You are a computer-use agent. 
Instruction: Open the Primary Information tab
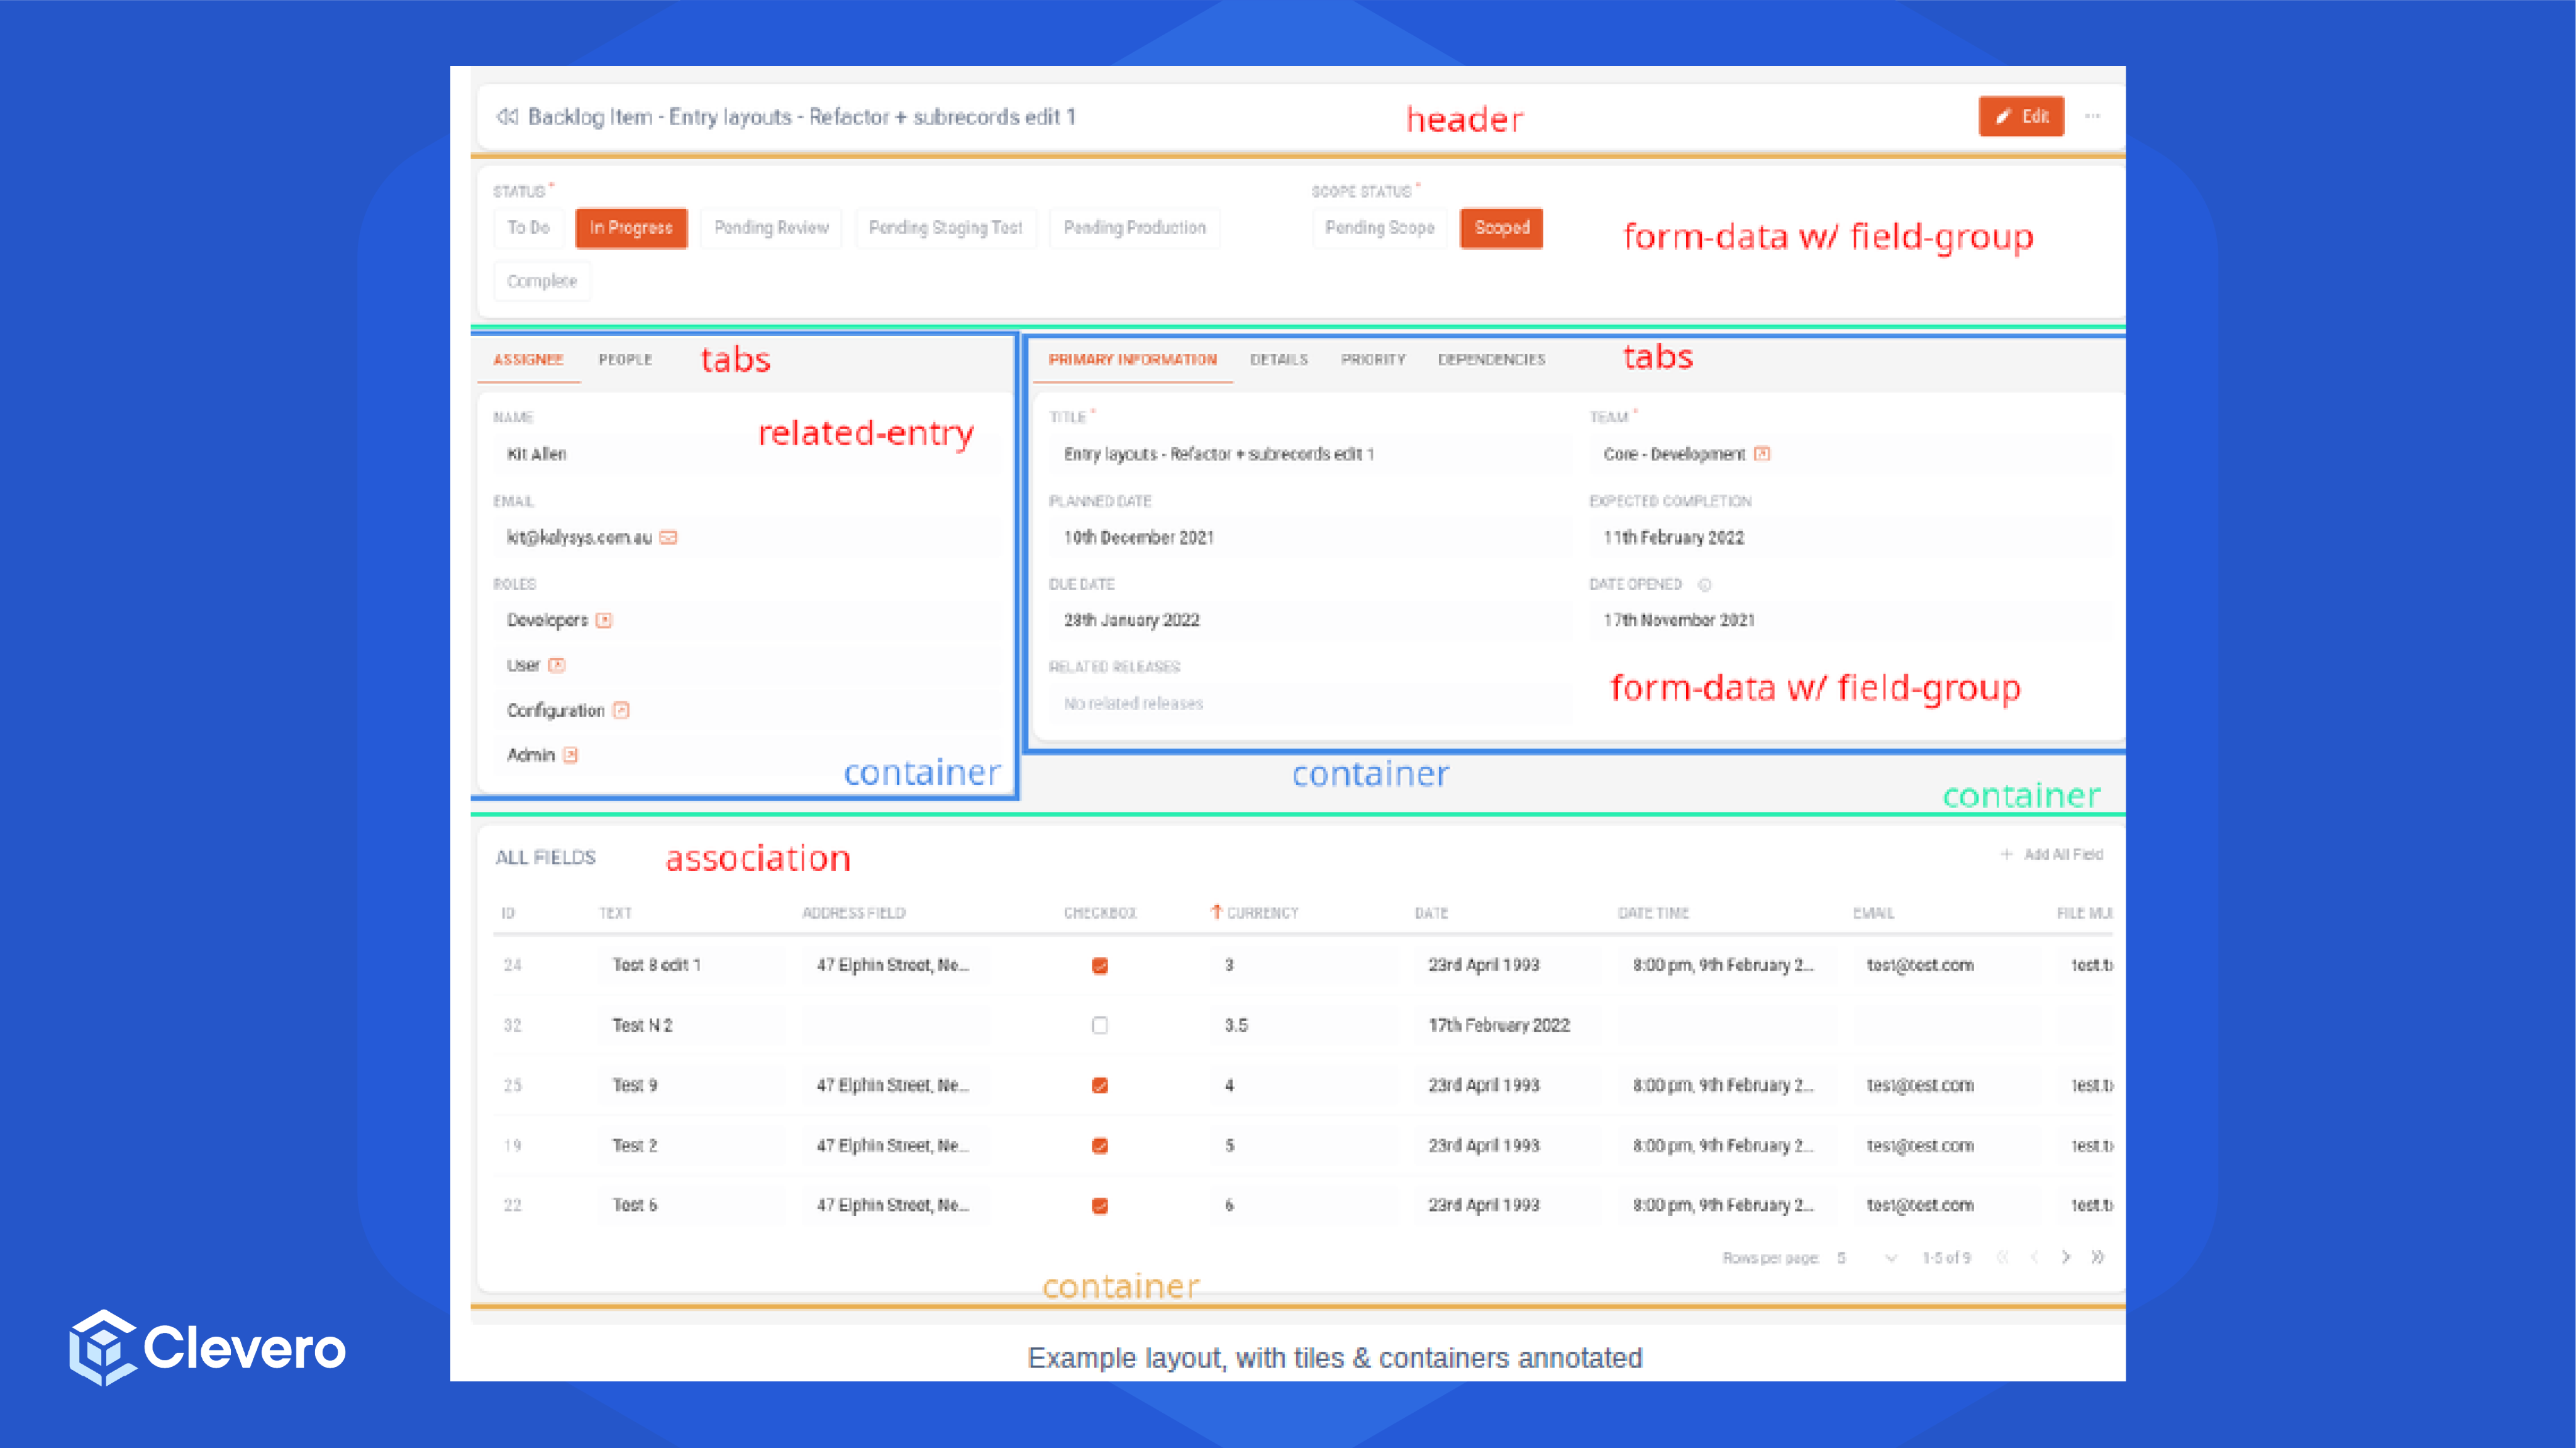[1133, 360]
